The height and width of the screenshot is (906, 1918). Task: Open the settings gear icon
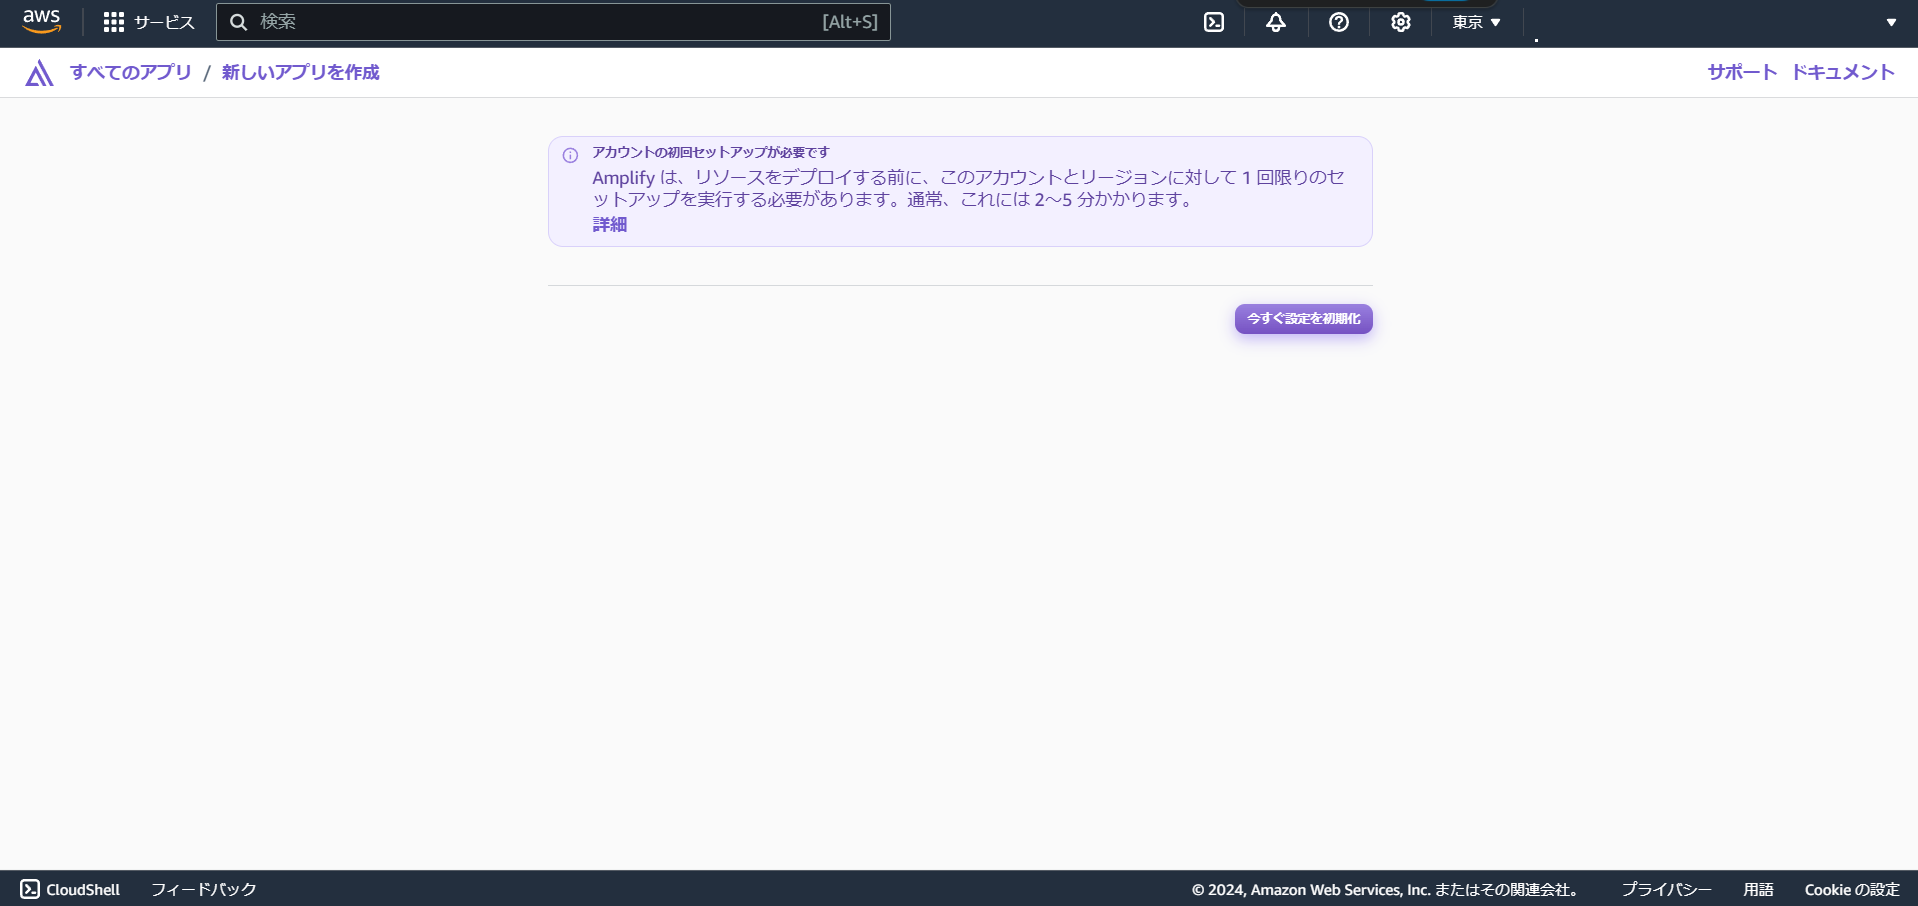coord(1401,22)
